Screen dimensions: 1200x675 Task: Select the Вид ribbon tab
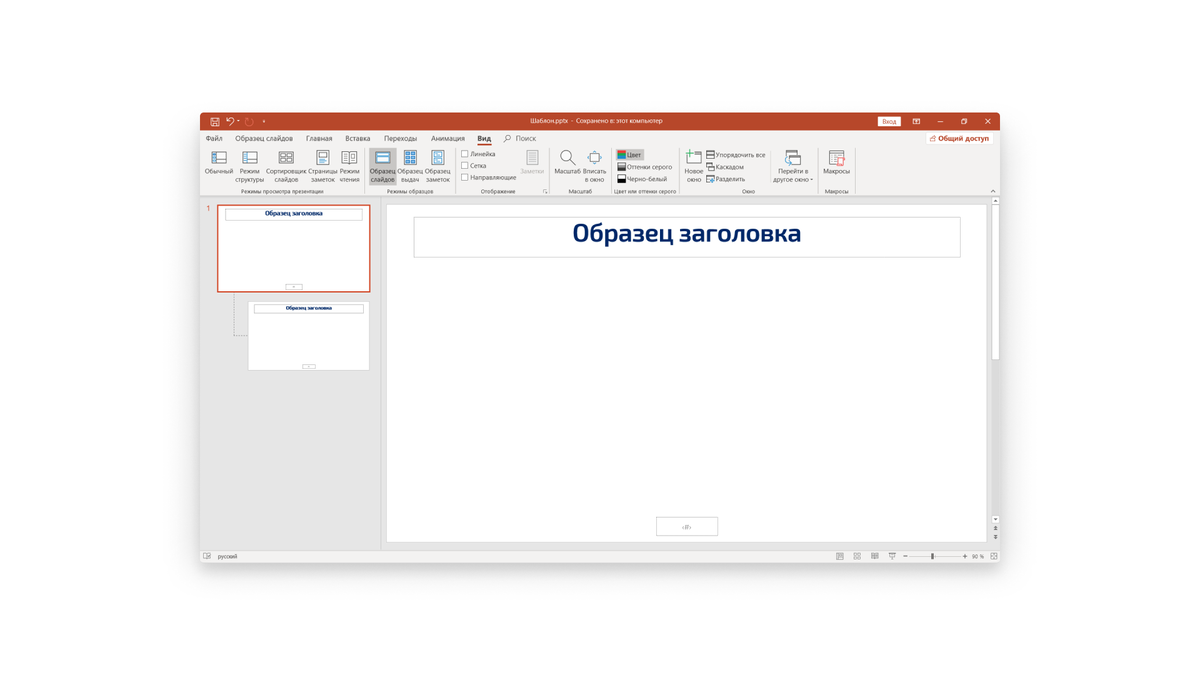484,139
